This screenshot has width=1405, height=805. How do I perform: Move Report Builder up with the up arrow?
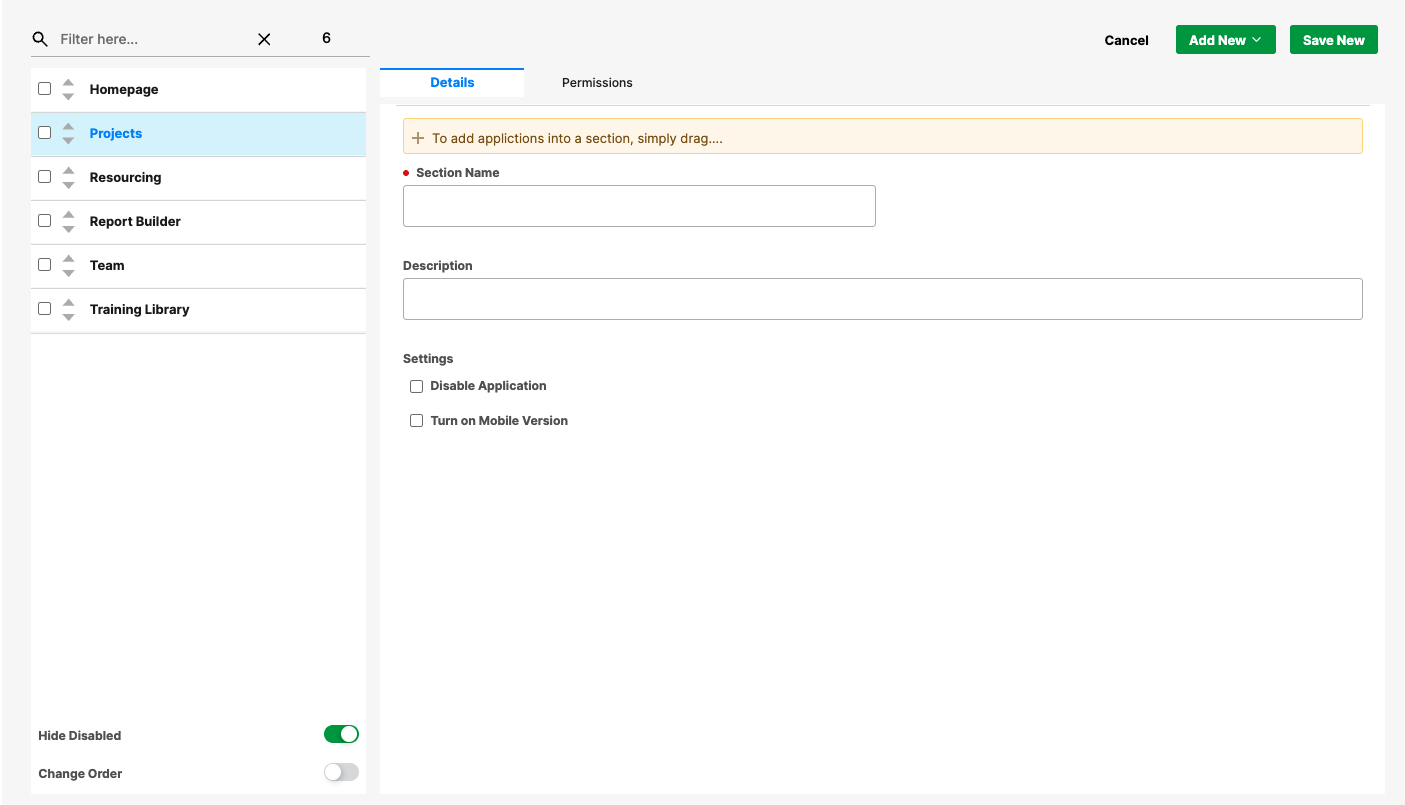[x=68, y=215]
